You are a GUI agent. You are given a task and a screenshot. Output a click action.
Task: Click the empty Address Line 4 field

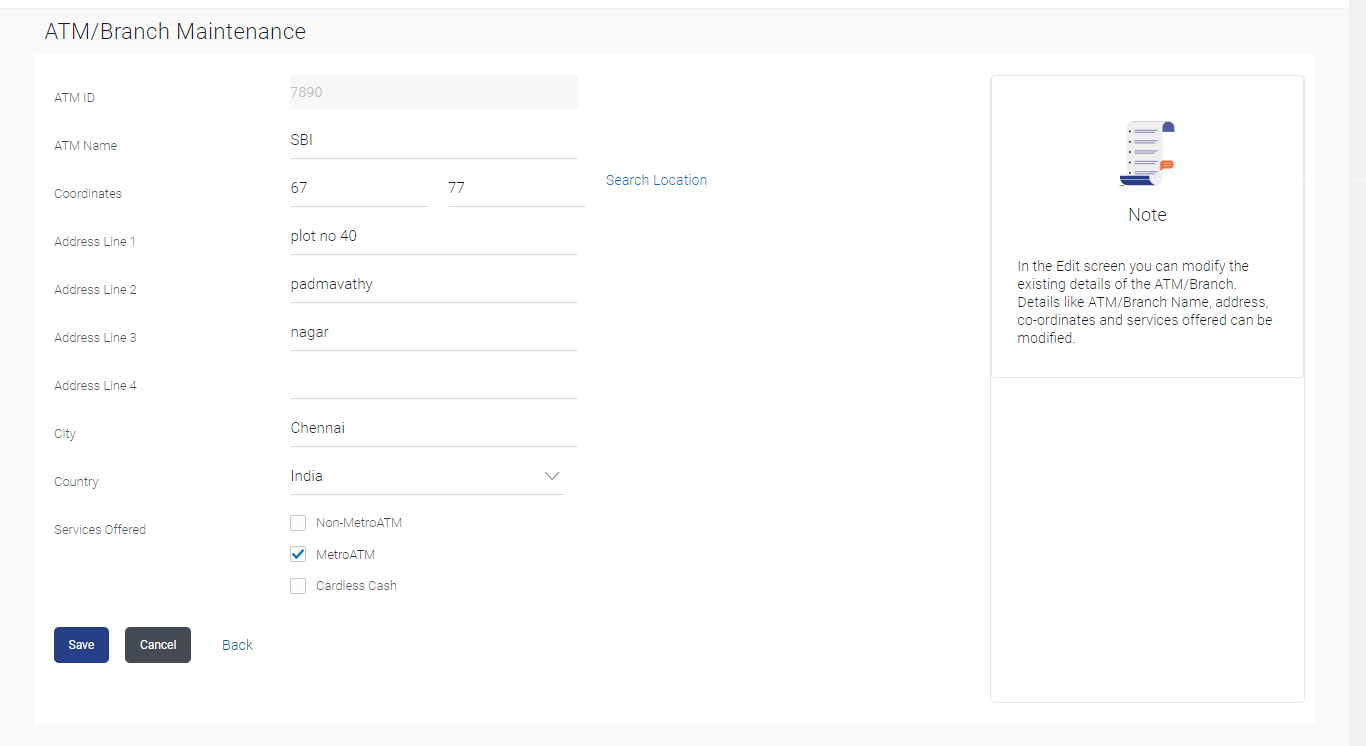pos(433,381)
